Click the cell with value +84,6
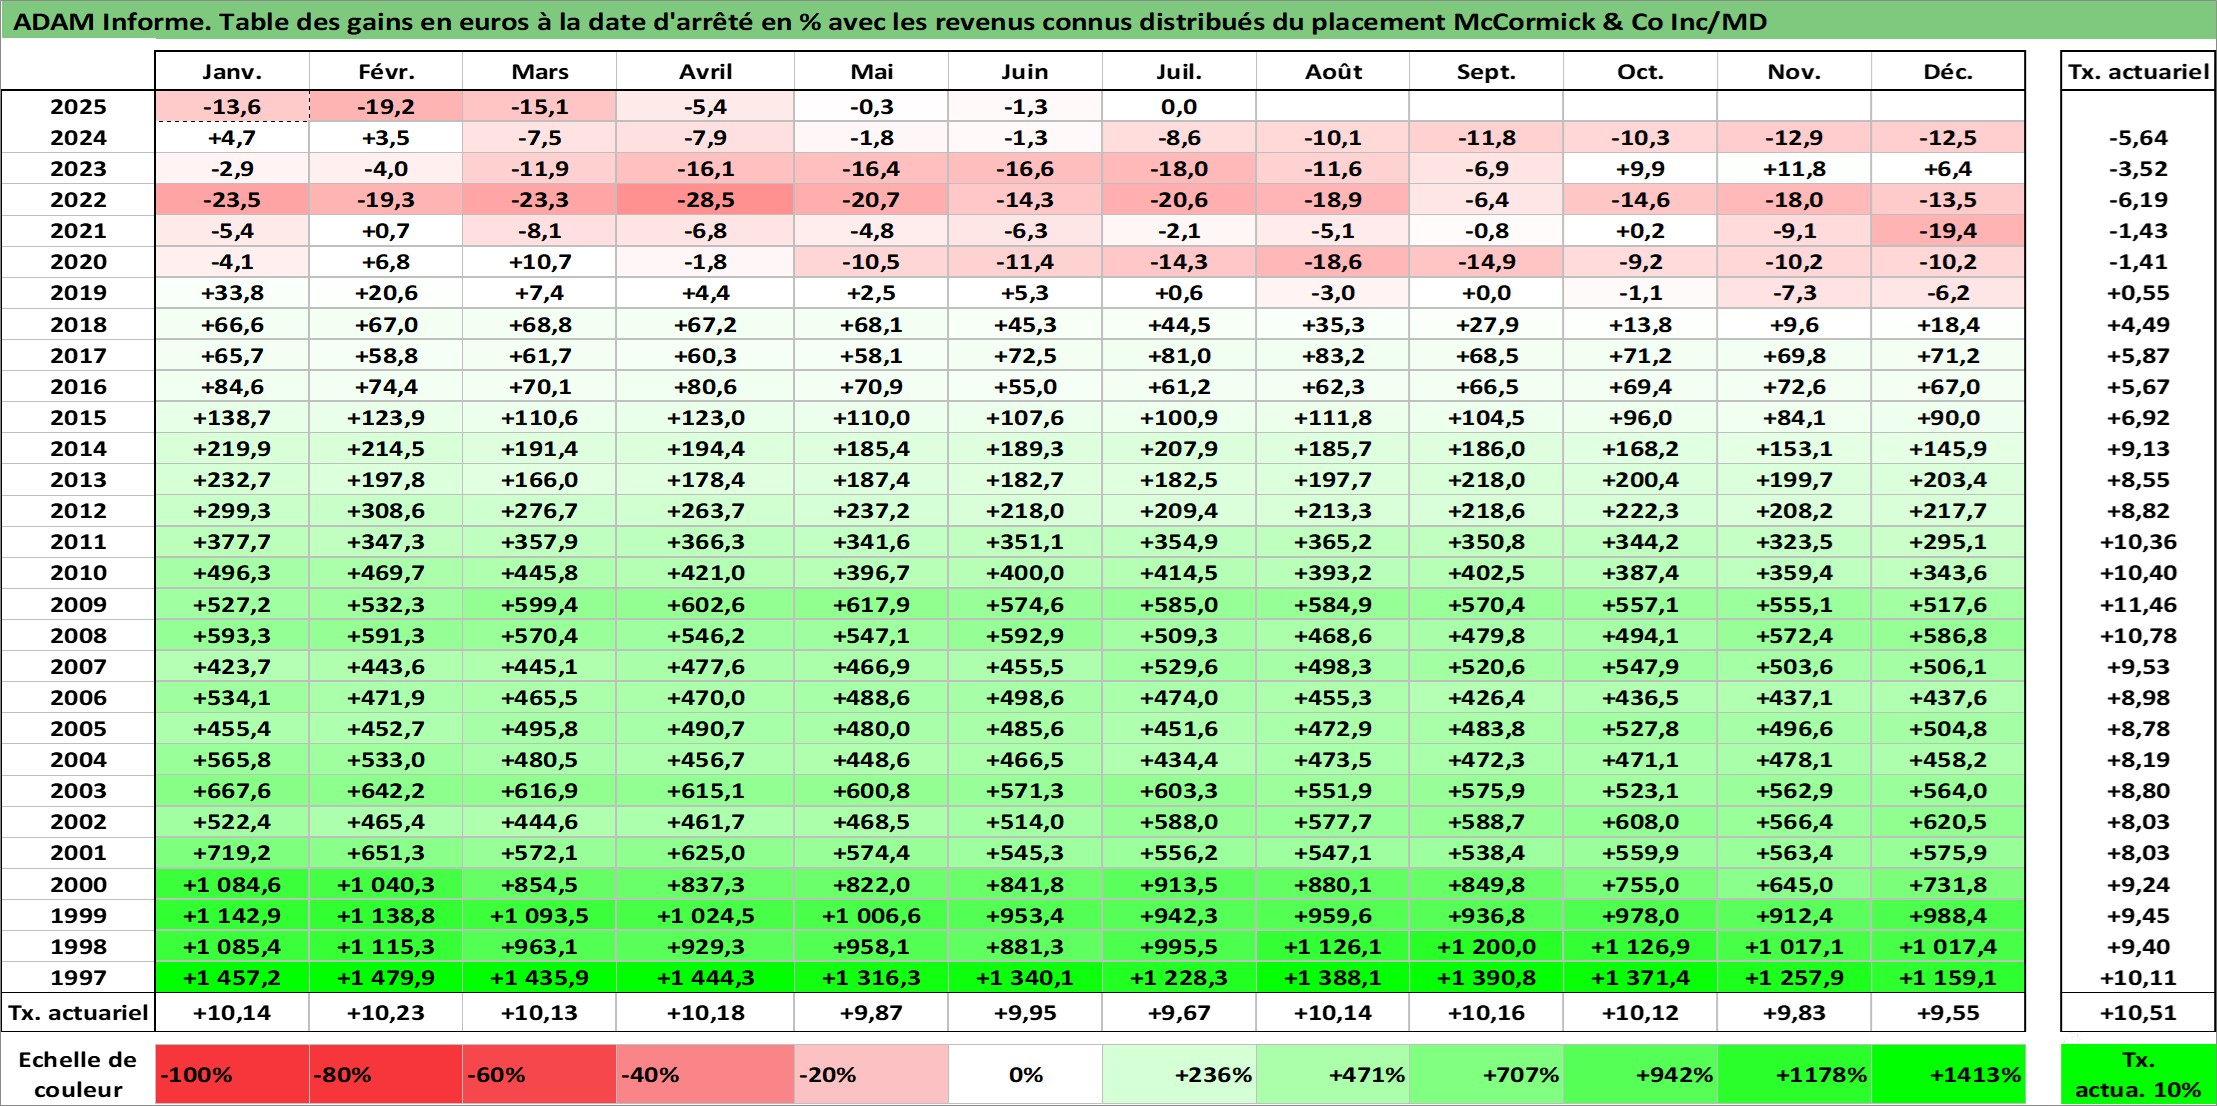2217x1106 pixels. (232, 386)
